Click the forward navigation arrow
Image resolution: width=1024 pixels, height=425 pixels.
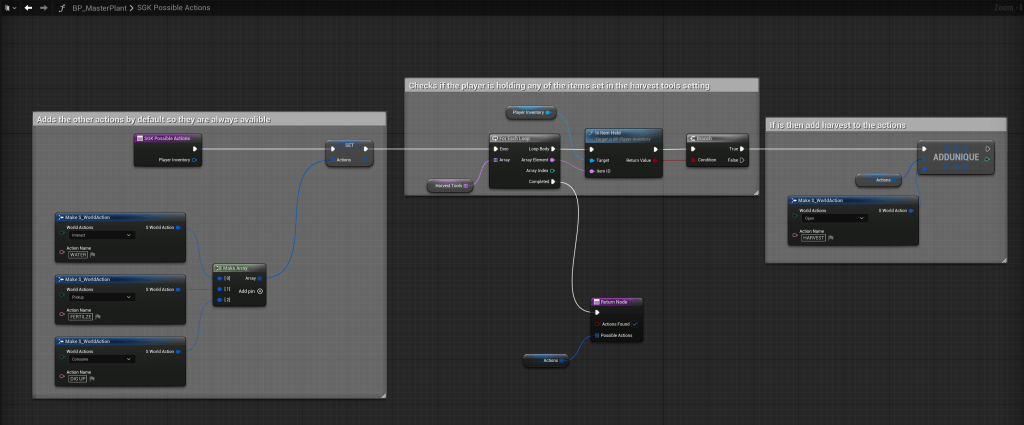[x=43, y=7]
